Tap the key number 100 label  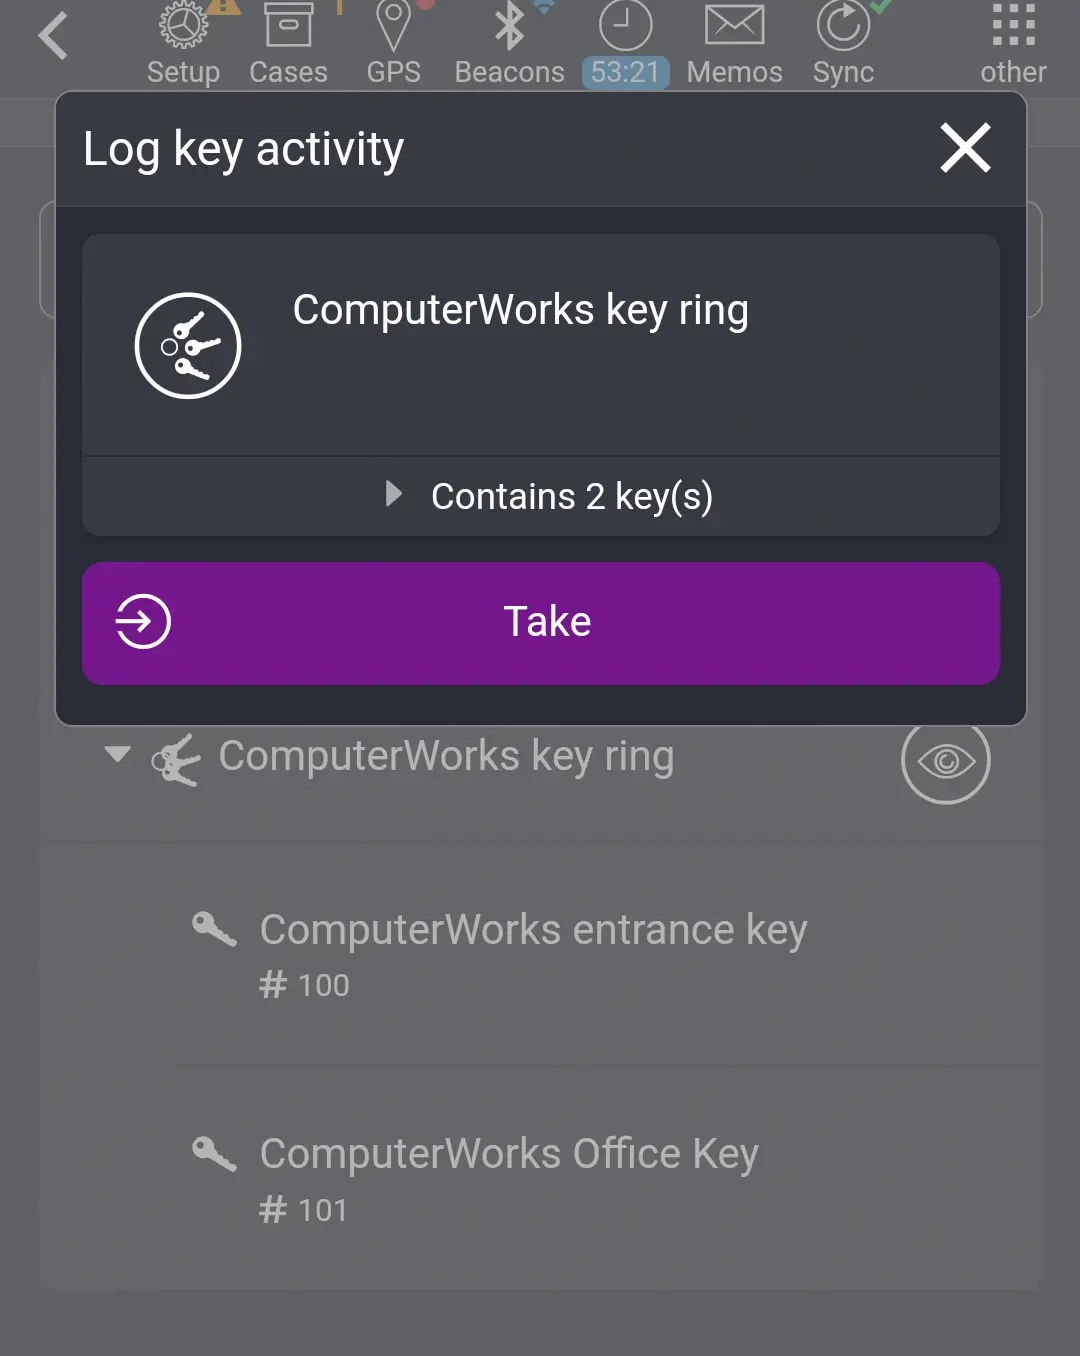coord(303,985)
